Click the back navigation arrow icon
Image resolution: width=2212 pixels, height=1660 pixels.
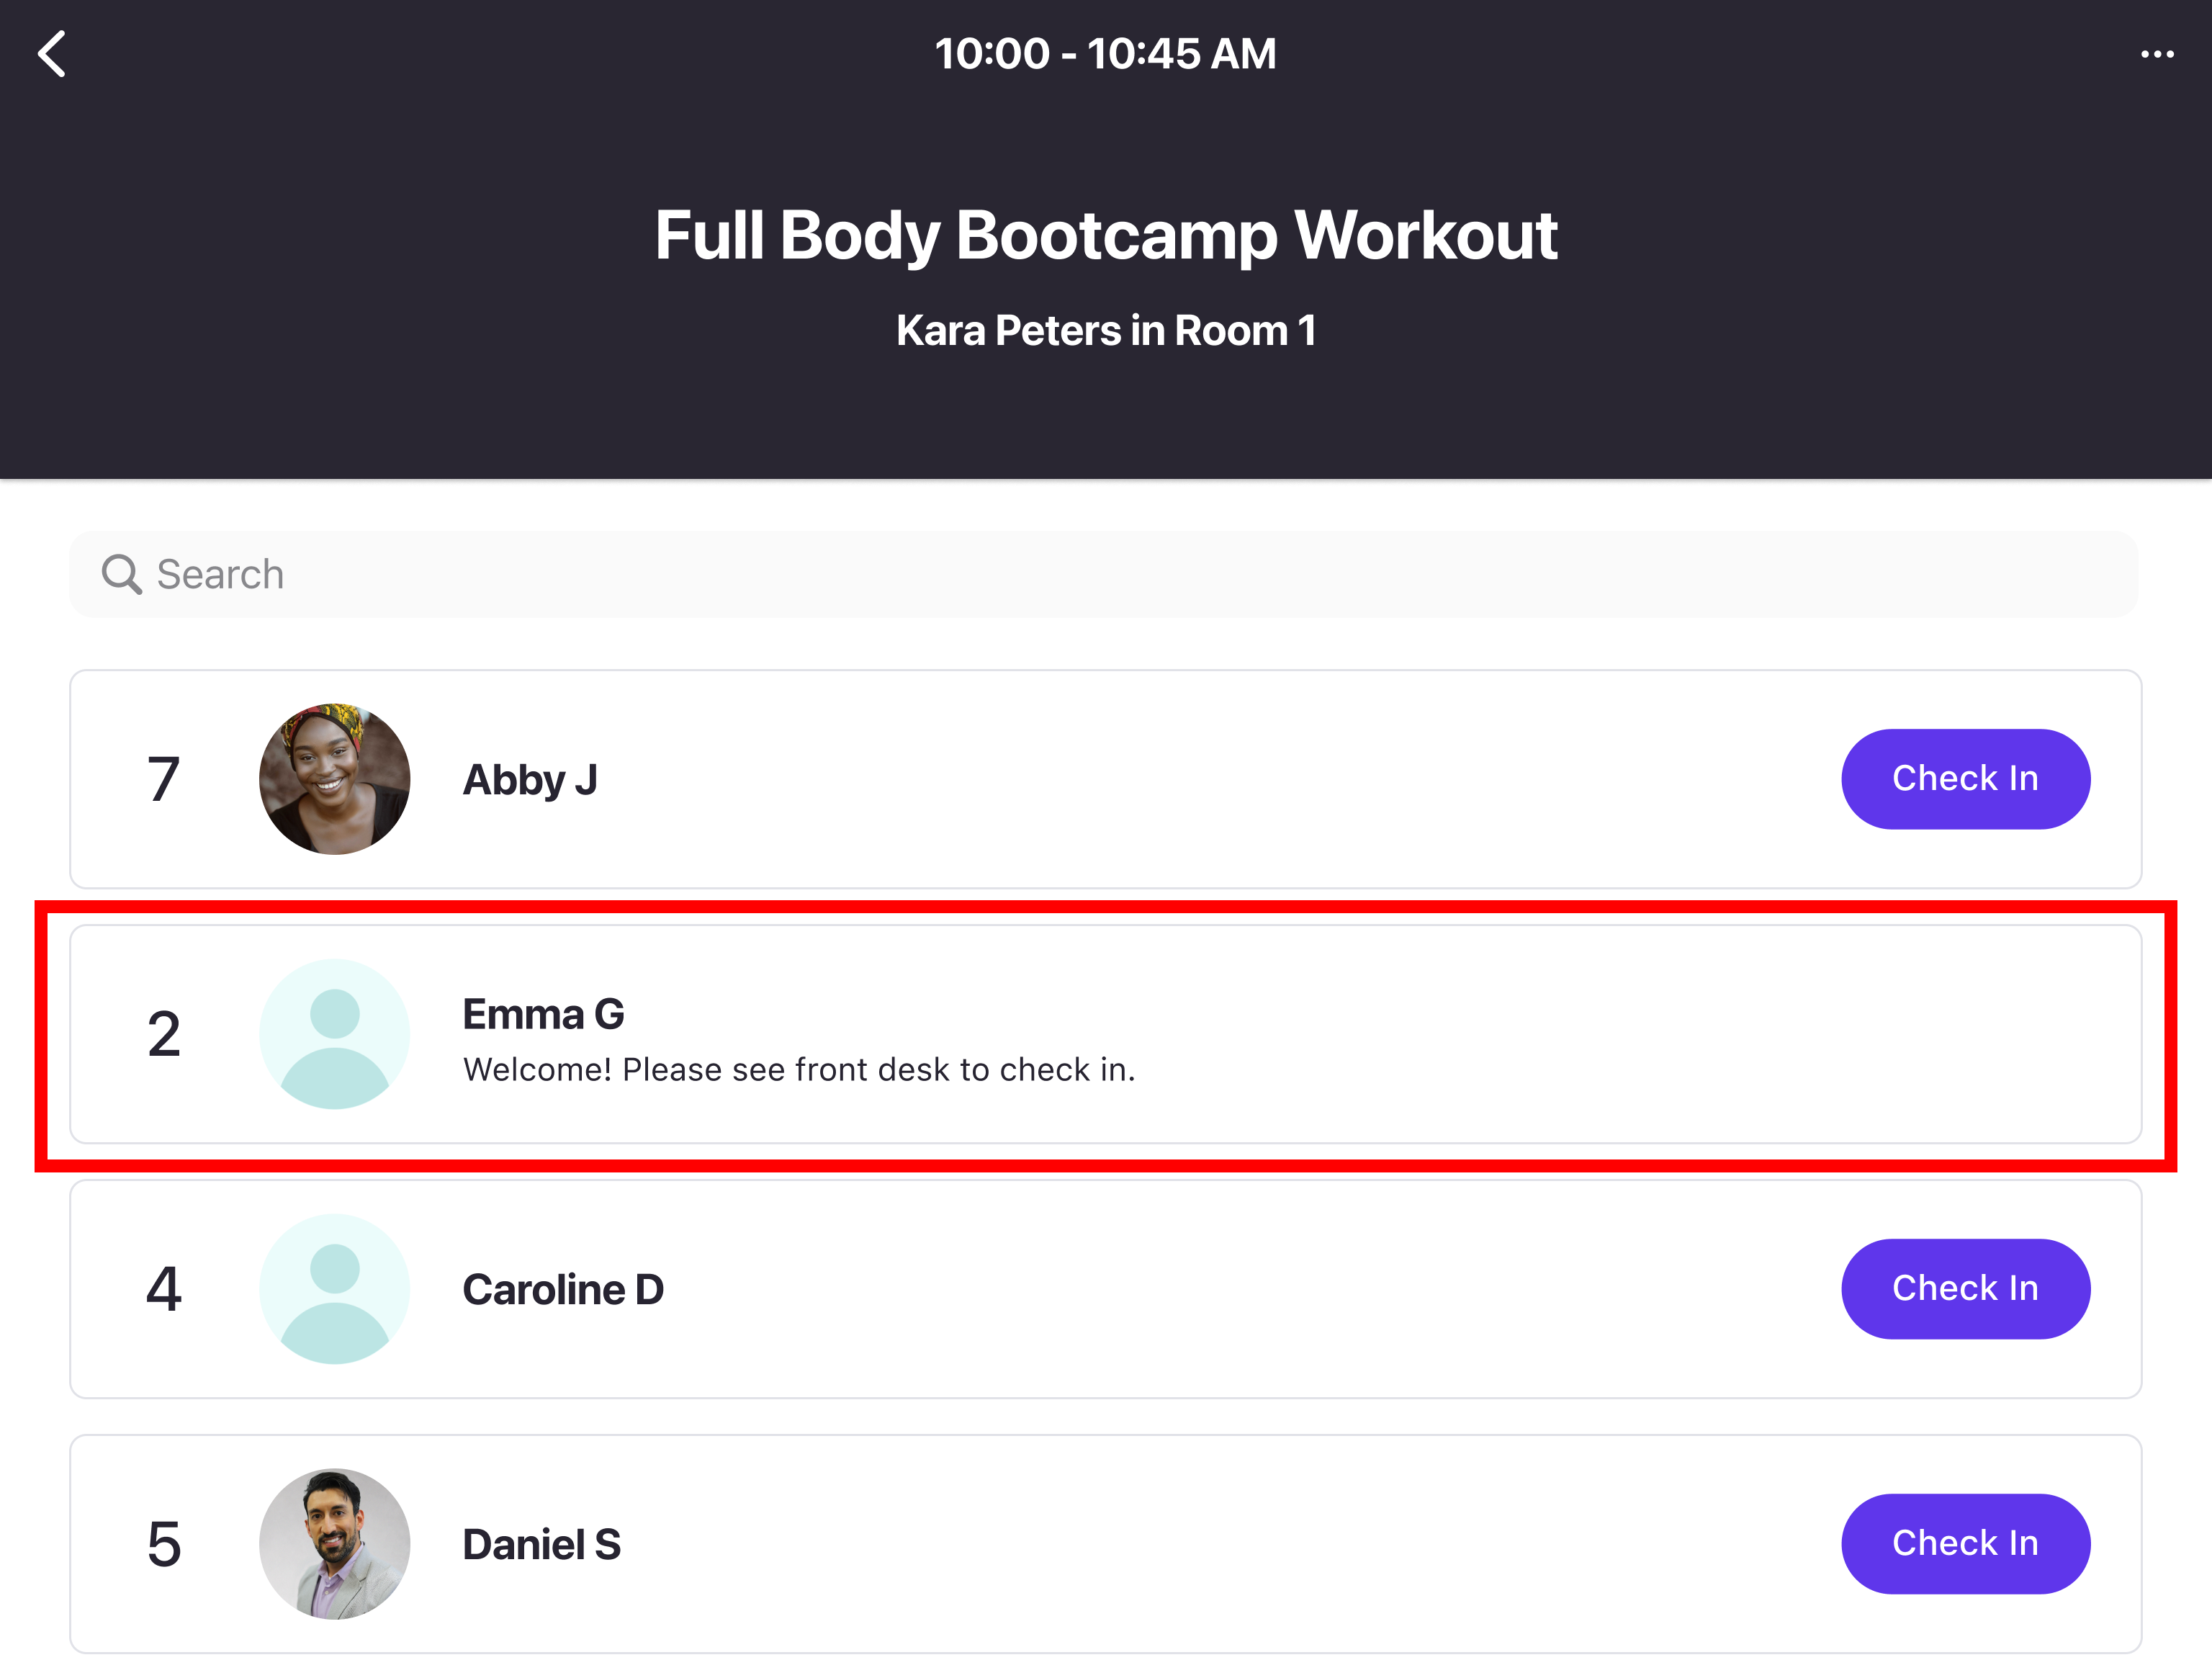54,53
